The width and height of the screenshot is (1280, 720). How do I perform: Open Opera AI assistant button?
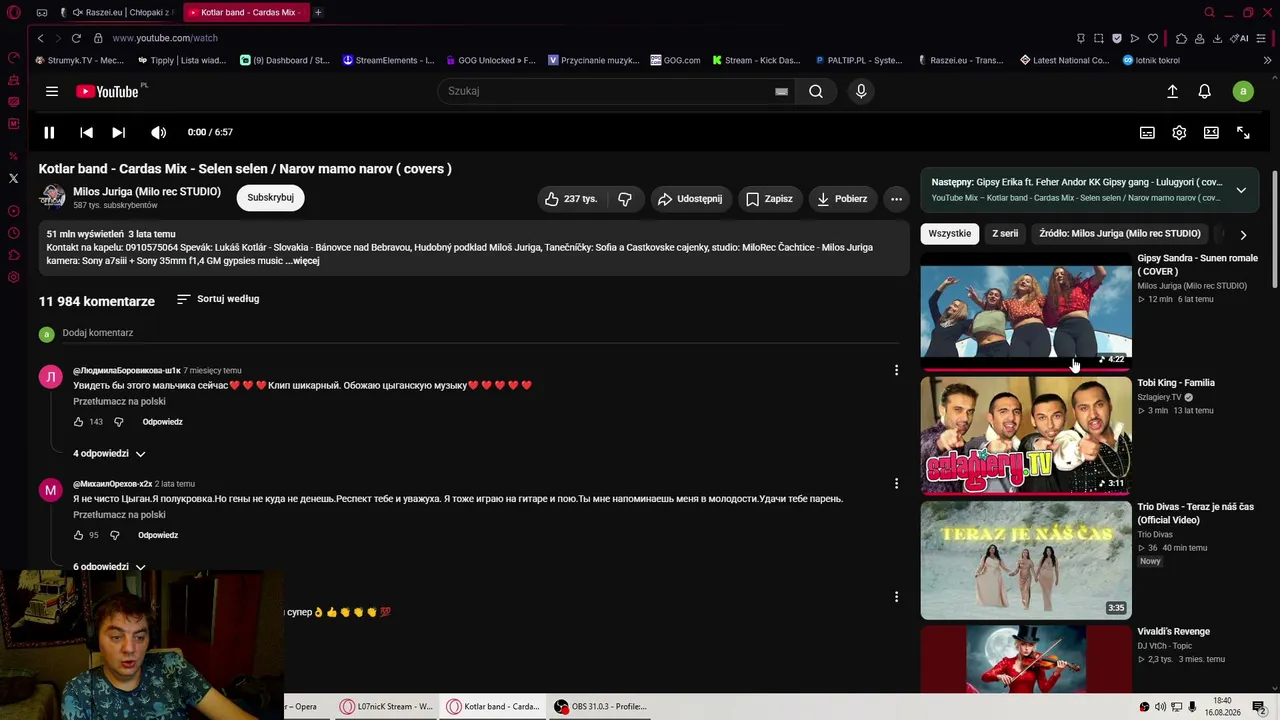[1241, 38]
